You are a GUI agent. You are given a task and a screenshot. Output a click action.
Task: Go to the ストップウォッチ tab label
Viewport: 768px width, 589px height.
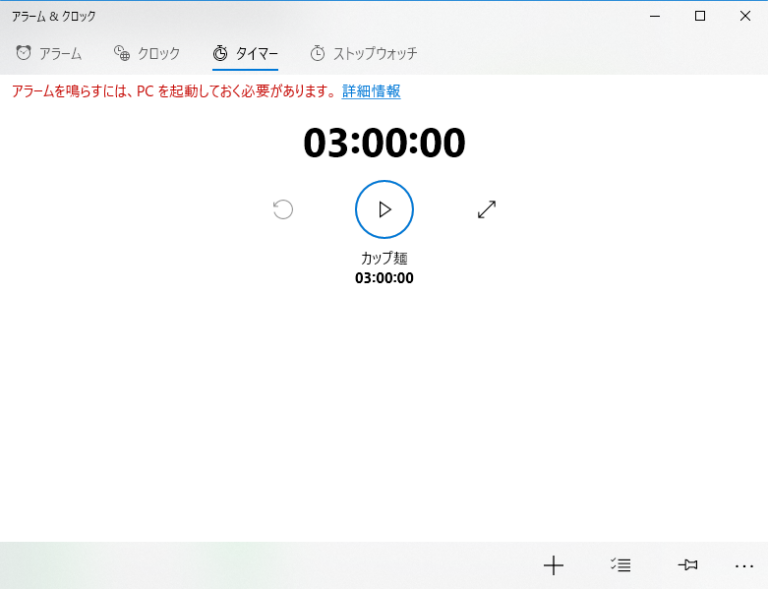pos(375,54)
